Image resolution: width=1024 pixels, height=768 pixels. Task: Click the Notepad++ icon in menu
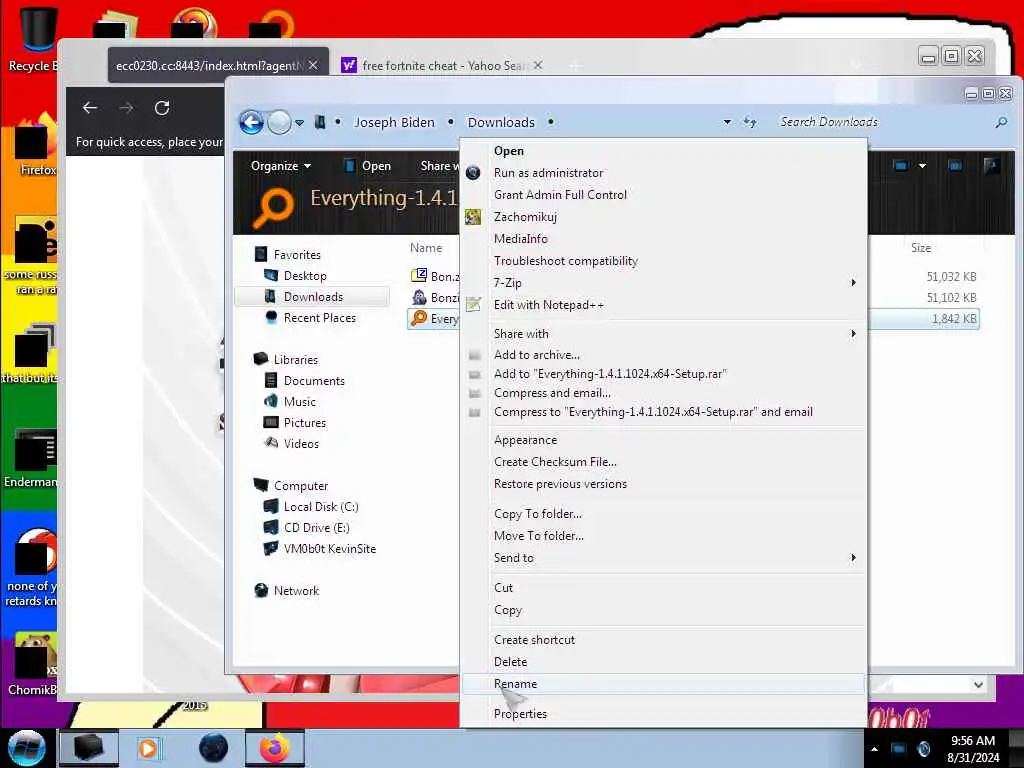pyautogui.click(x=473, y=304)
